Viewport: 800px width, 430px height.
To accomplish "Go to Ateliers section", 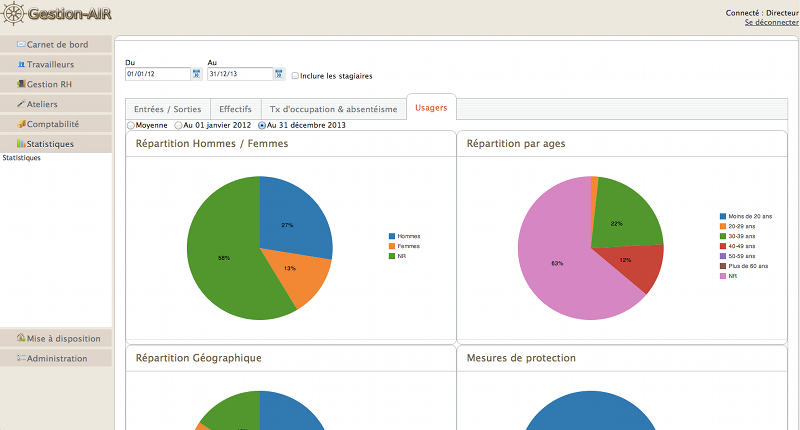I will click(x=56, y=104).
